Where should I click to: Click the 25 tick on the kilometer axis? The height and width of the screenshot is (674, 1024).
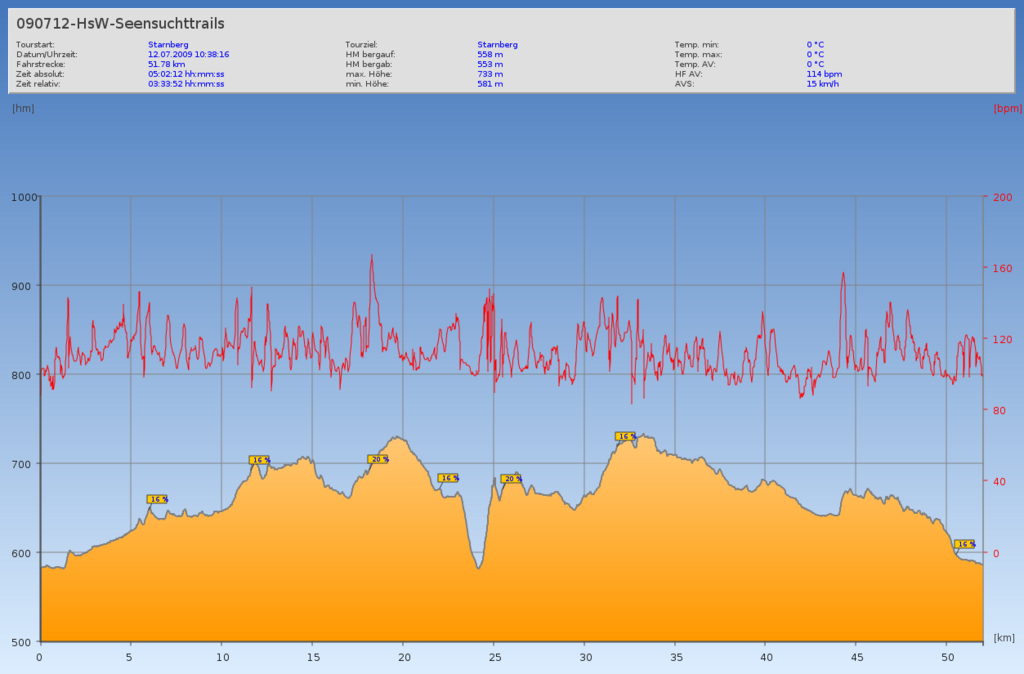click(495, 658)
